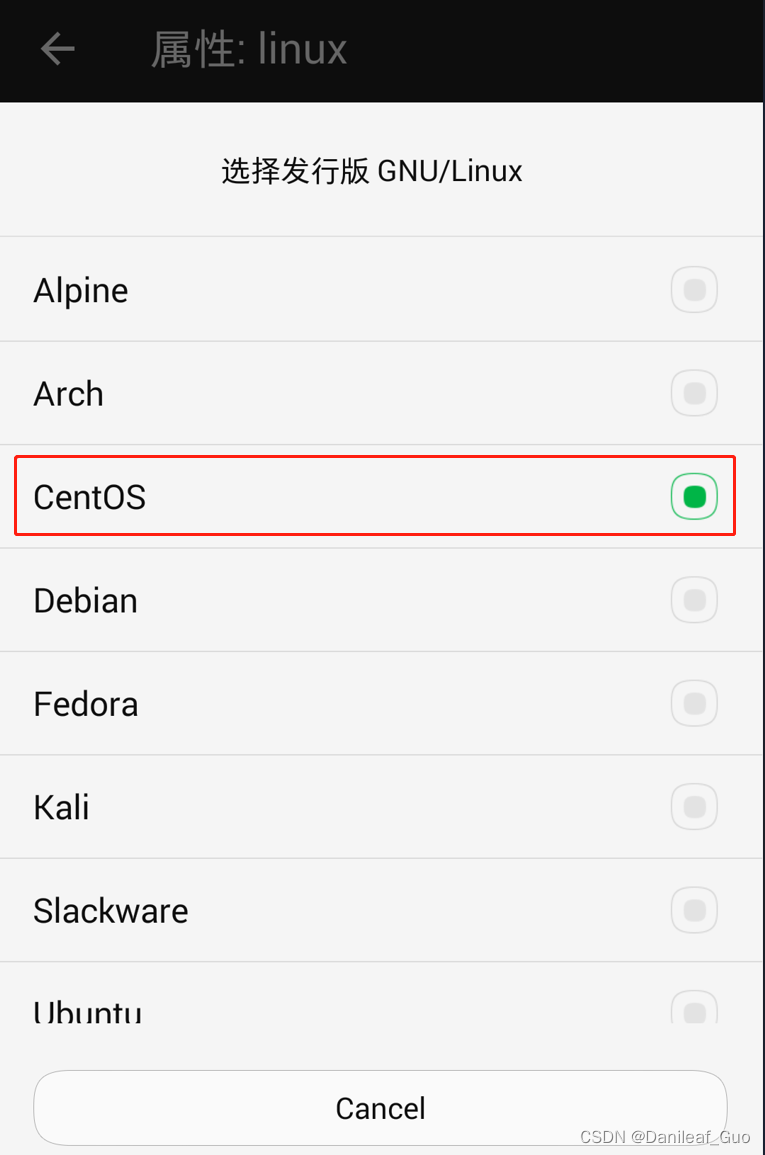Tap the Kali list item
765x1155 pixels.
(300, 807)
